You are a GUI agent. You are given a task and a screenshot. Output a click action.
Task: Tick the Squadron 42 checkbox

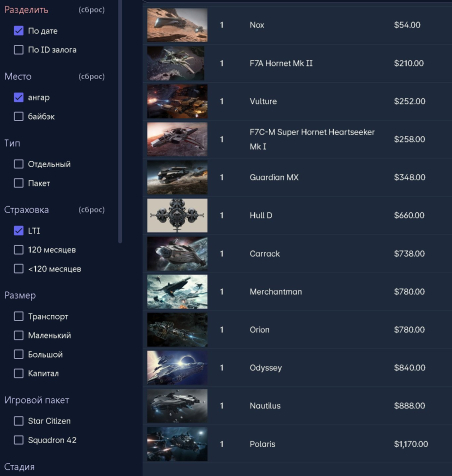[x=19, y=440]
